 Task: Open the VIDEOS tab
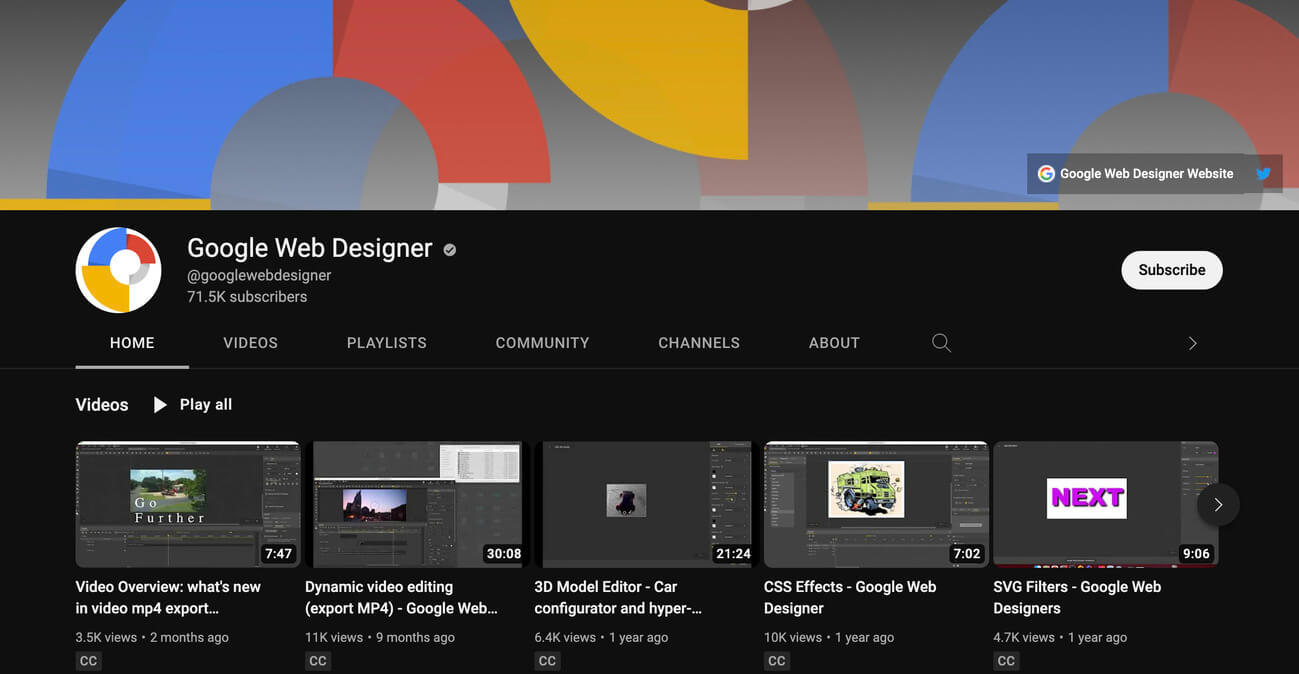251,343
